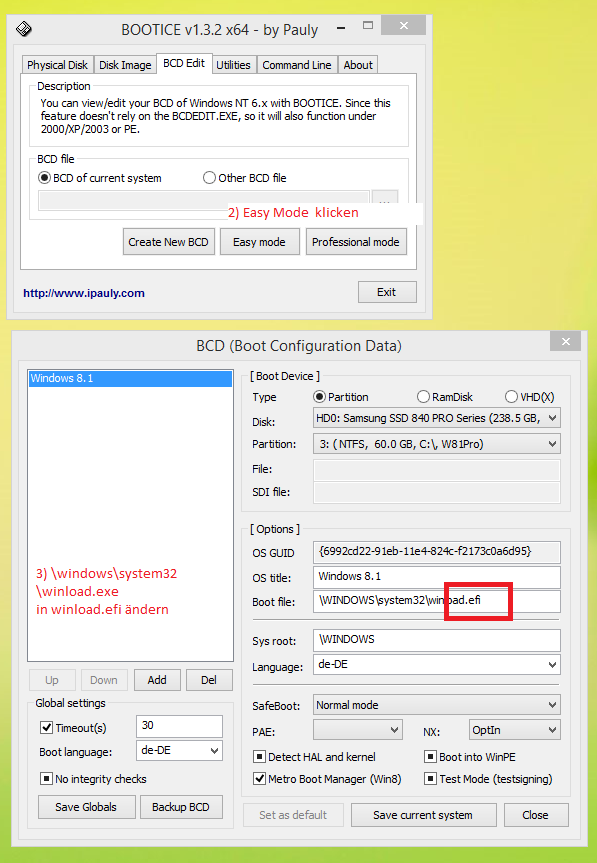Click the File field under Boot Device
This screenshot has width=597, height=863.
[437, 469]
